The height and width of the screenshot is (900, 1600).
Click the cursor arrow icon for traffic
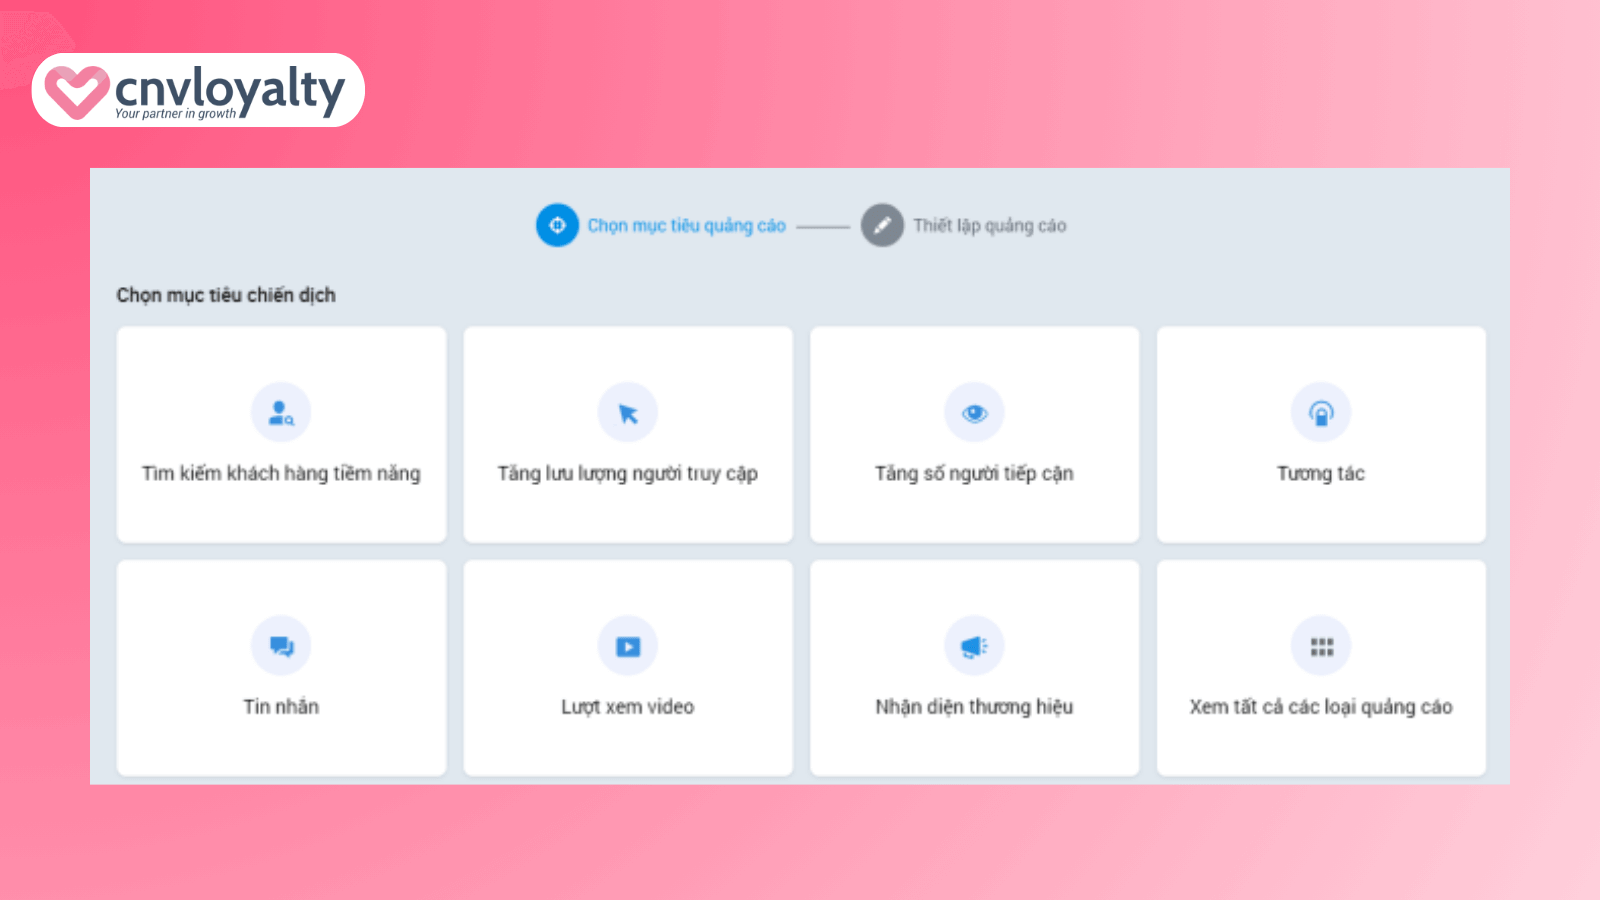[x=627, y=413]
